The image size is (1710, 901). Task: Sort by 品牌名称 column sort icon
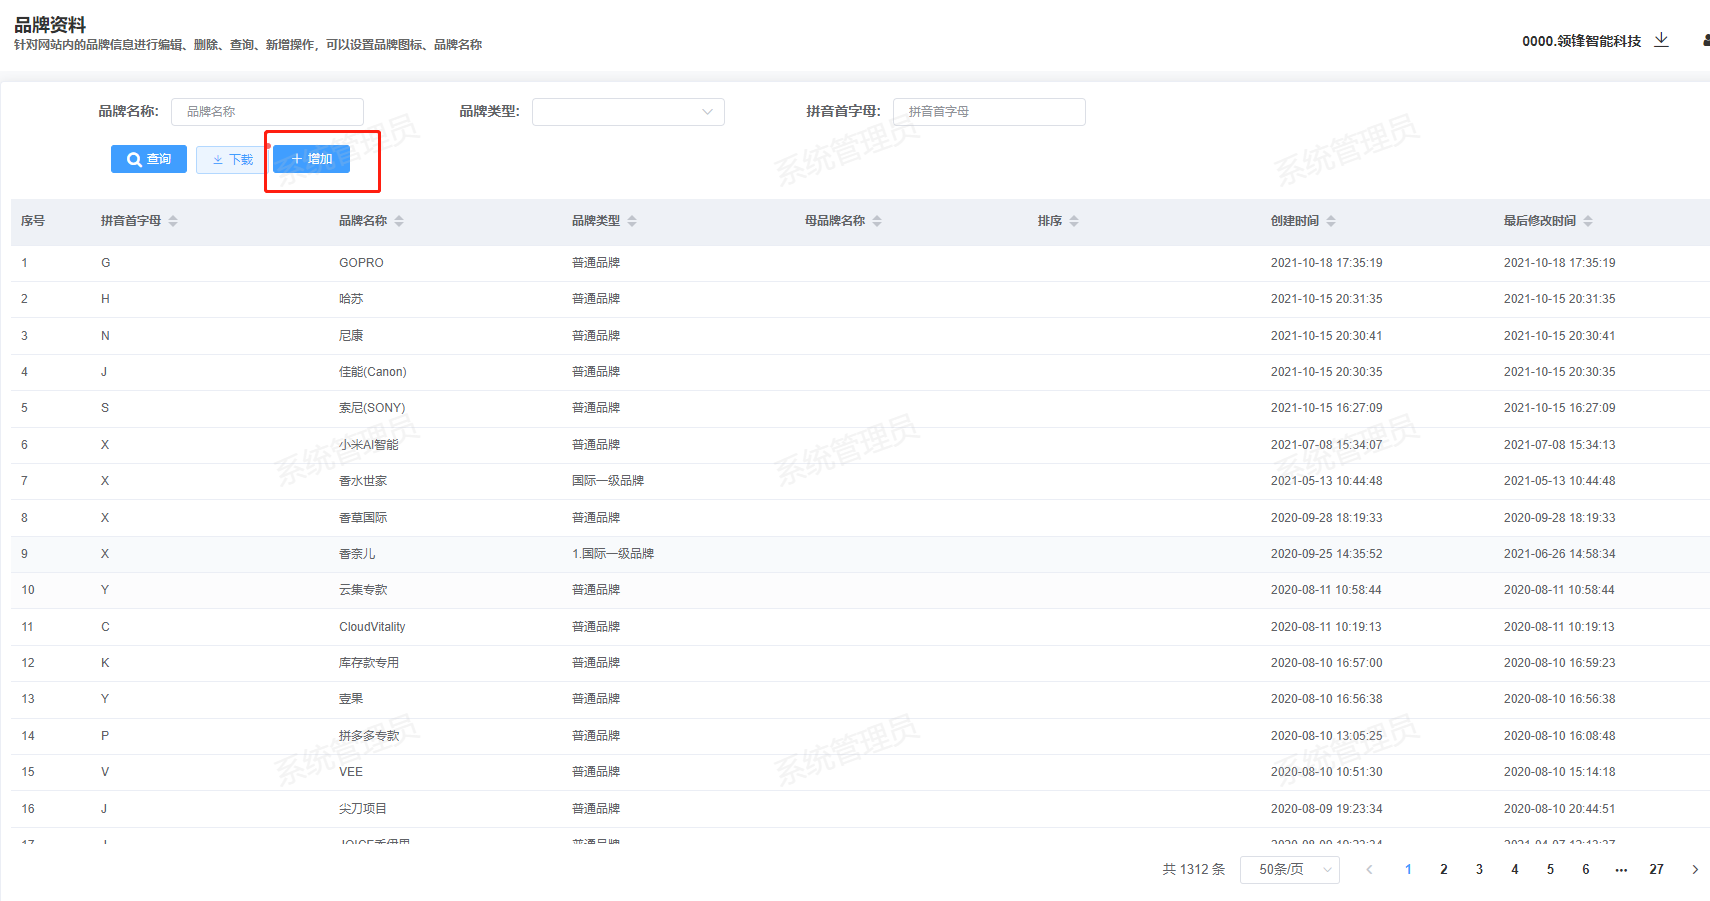[399, 221]
